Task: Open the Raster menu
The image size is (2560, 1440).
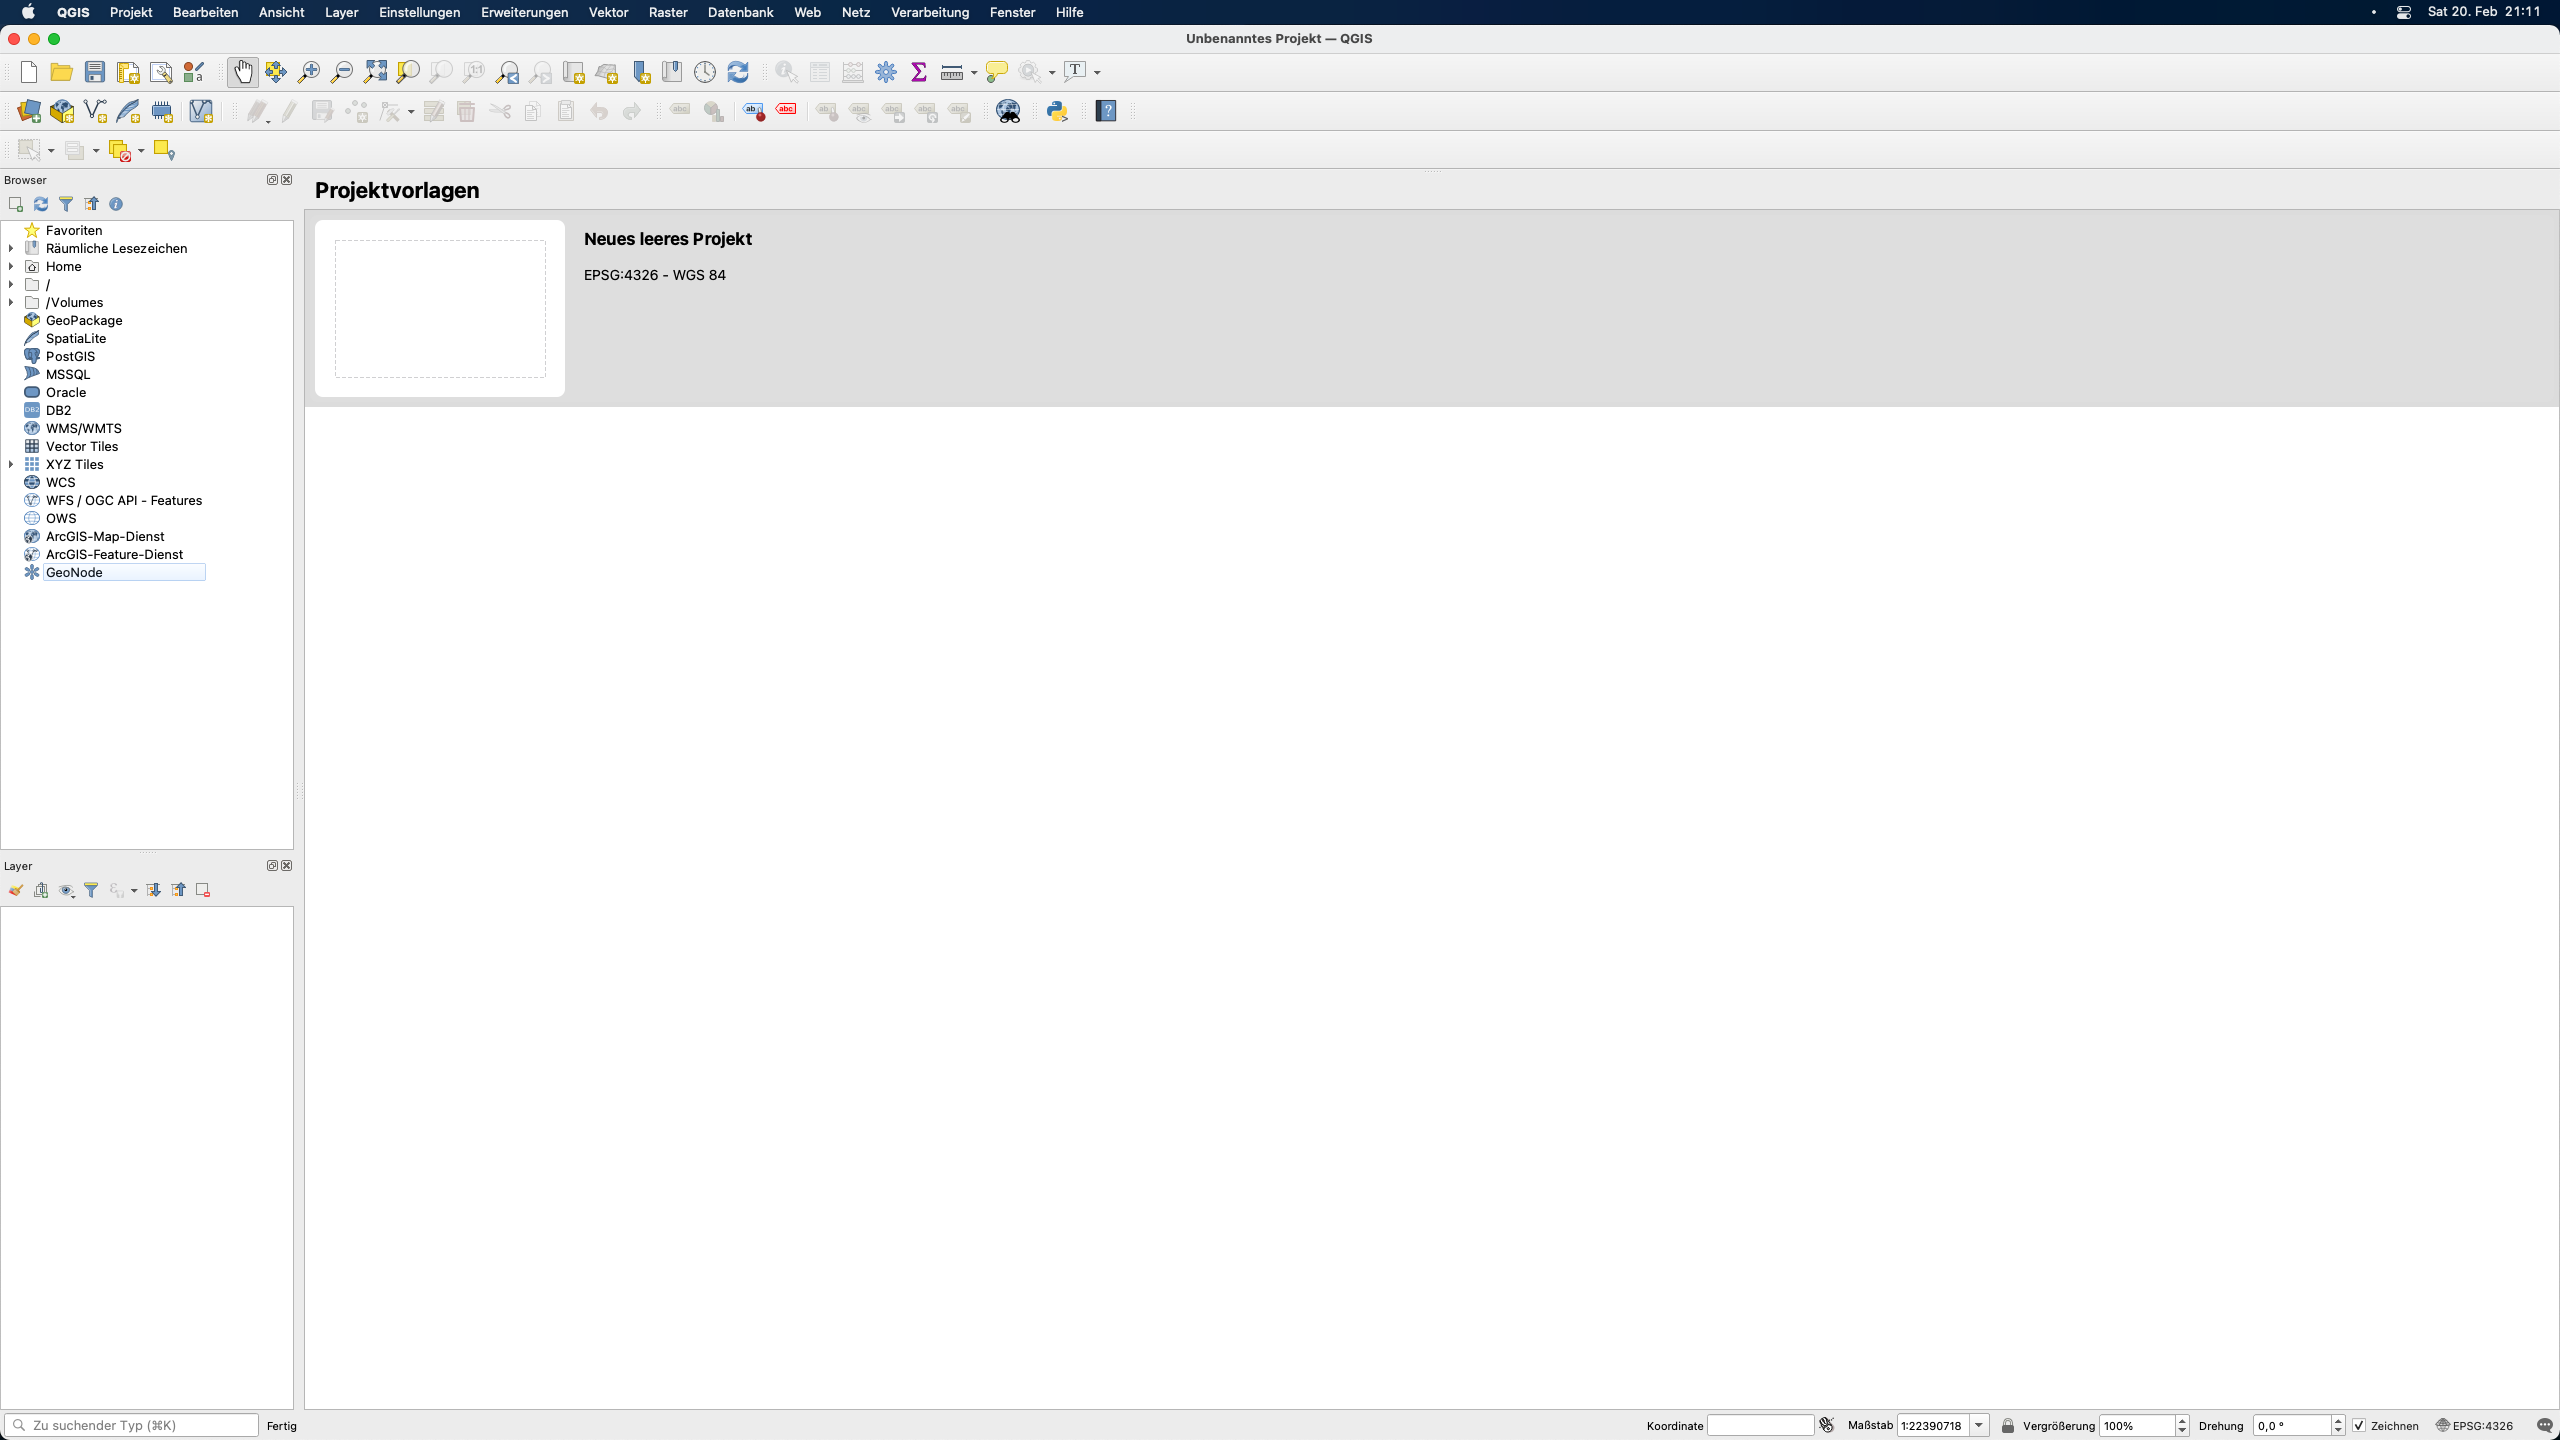Action: tap(668, 12)
